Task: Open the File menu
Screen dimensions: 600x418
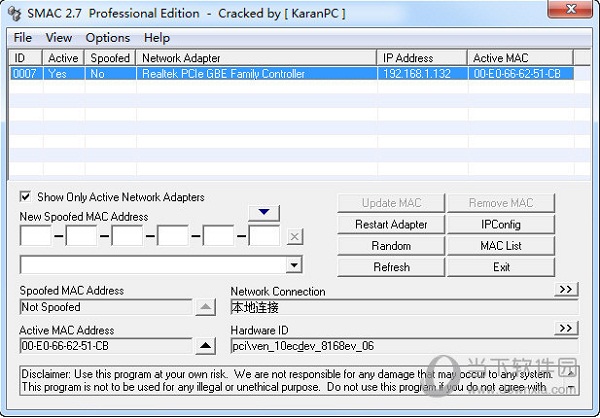Action: click(x=23, y=38)
